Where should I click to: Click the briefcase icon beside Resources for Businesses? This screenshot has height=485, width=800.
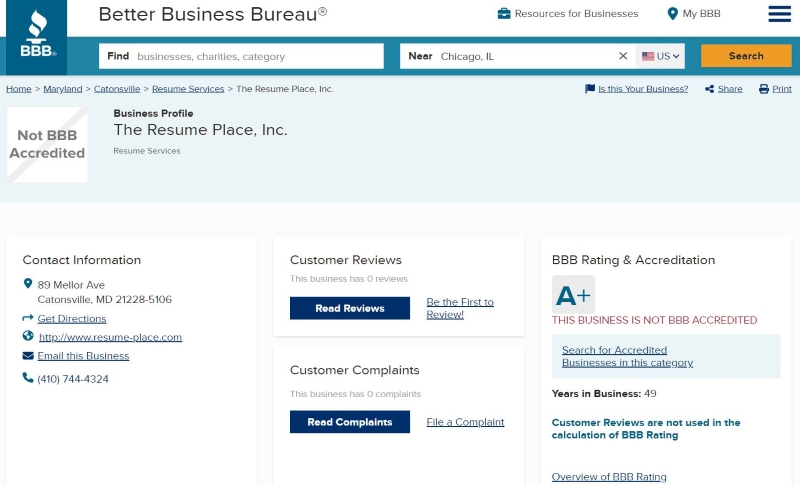pos(504,14)
